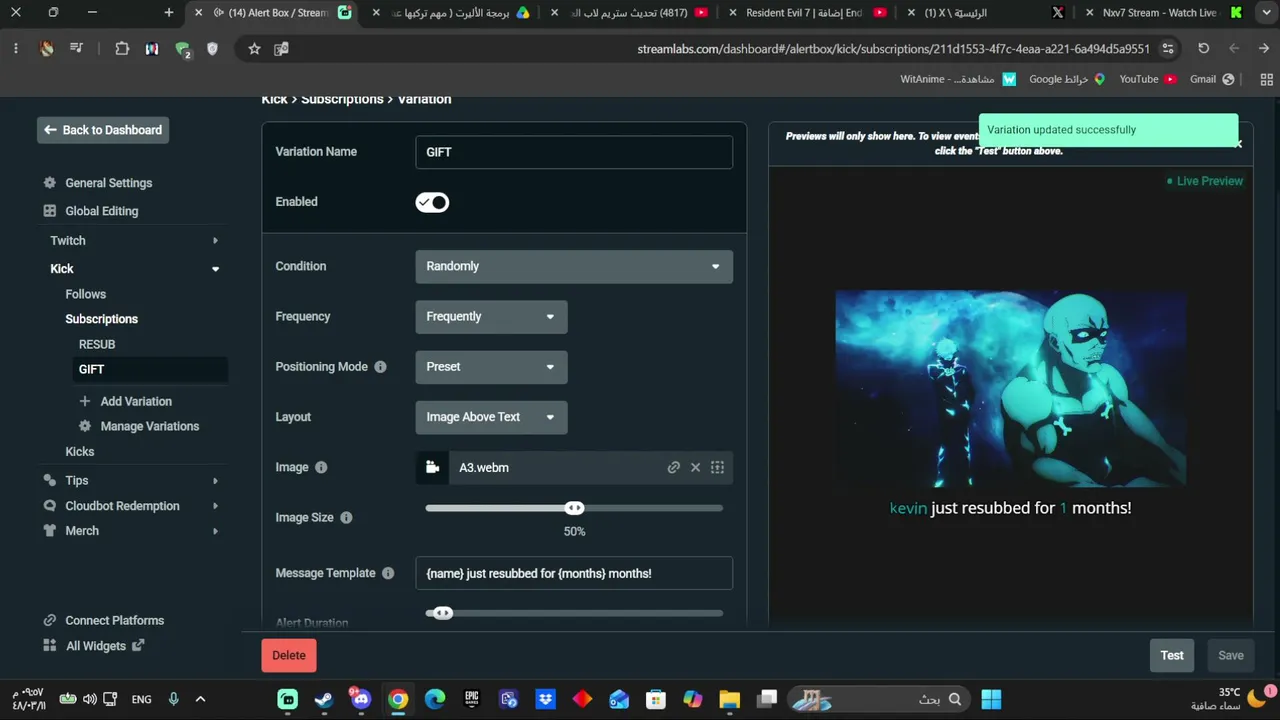Open the Chrome three-dot menu

point(16,48)
